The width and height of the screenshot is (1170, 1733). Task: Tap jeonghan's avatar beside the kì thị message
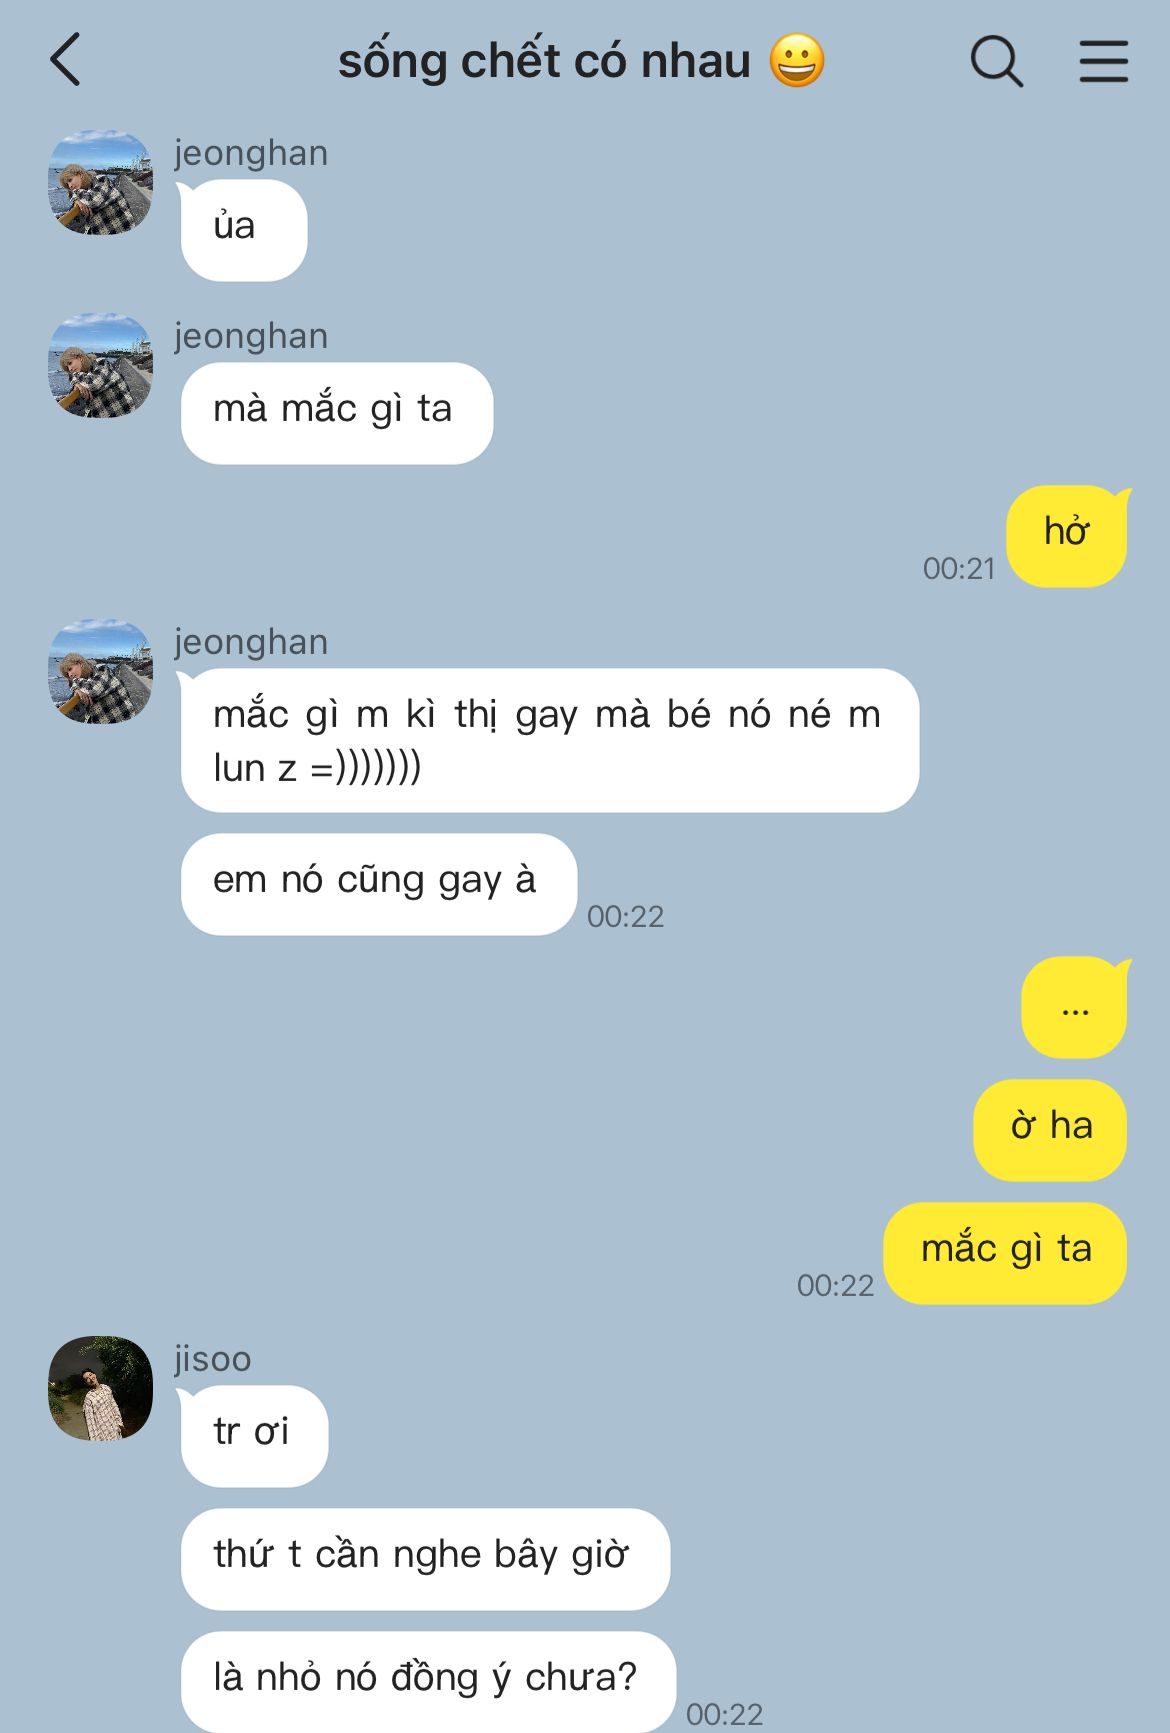coord(100,671)
